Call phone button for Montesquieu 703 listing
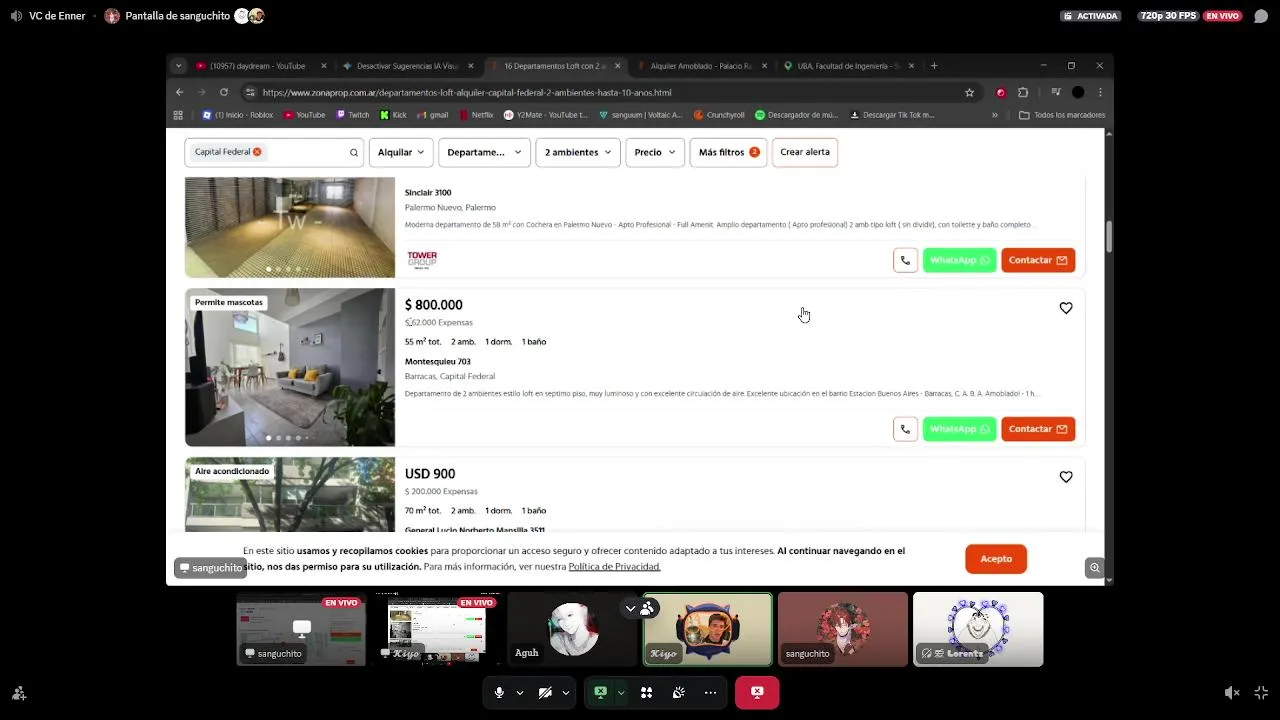The height and width of the screenshot is (720, 1280). click(x=905, y=429)
